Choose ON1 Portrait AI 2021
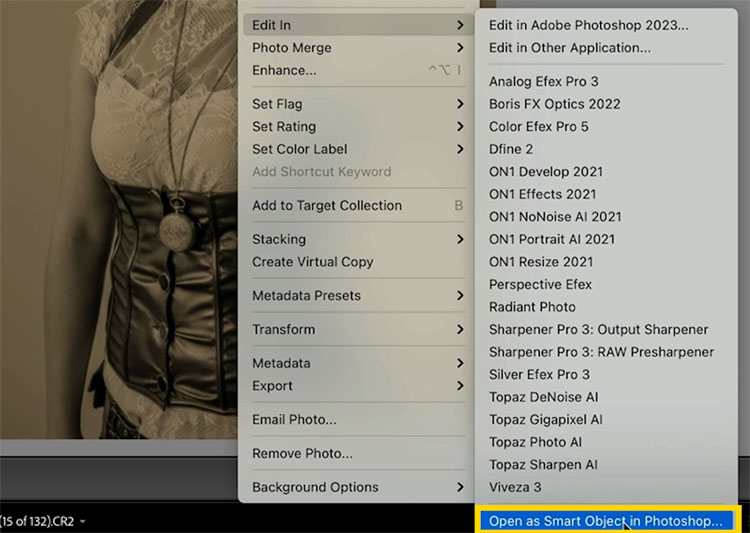This screenshot has width=750, height=533. click(x=606, y=239)
